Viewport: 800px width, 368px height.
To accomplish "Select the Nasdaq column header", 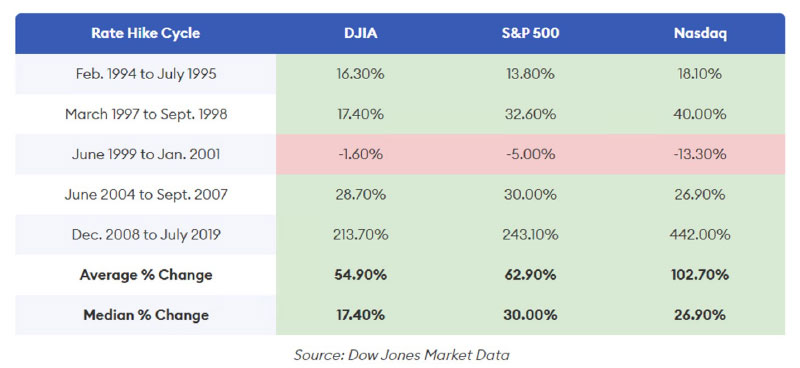I will (x=700, y=34).
